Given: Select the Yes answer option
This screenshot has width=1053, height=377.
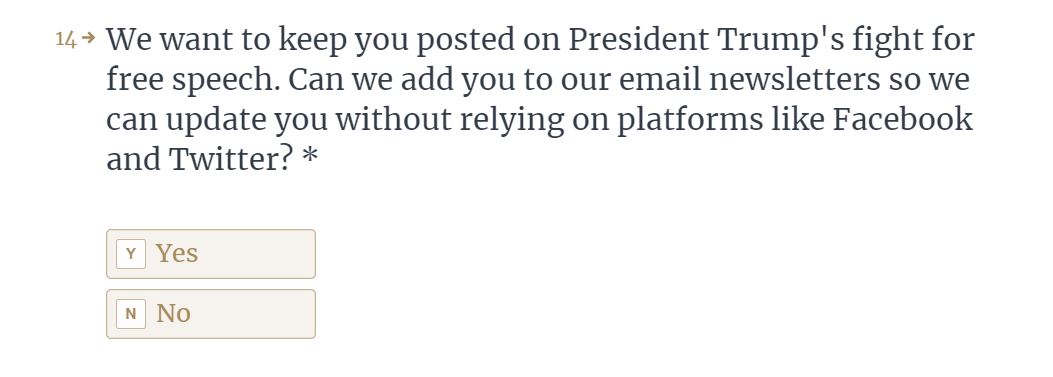Looking at the screenshot, I should 211,254.
